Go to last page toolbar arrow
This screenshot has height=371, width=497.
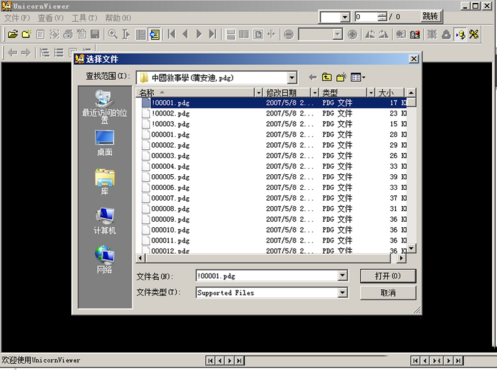213,34
